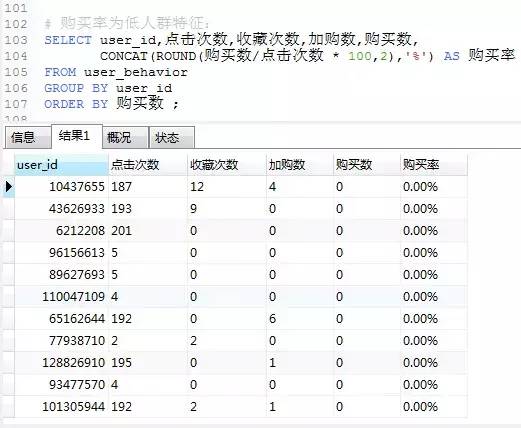The width and height of the screenshot is (521, 428).
Task: Click the 购买率 column header
Action: [434, 165]
